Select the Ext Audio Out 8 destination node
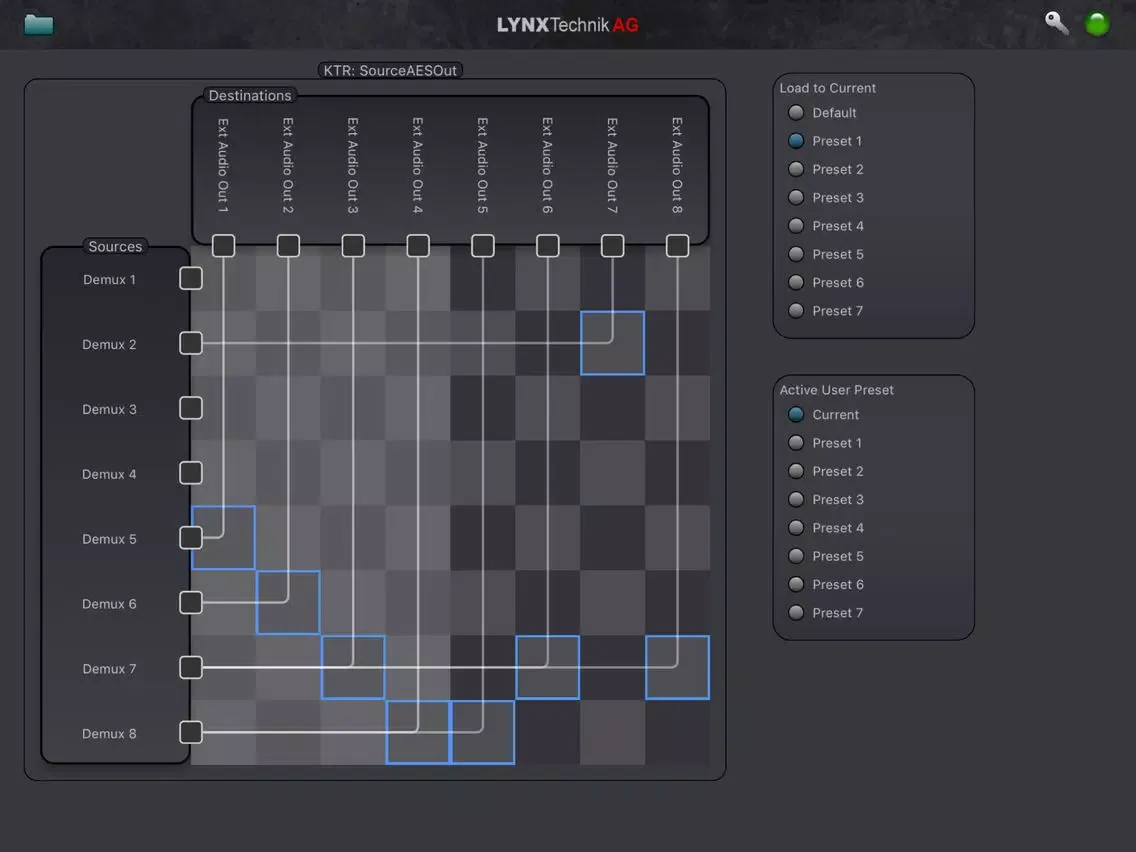The height and width of the screenshot is (852, 1136). pyautogui.click(x=677, y=246)
